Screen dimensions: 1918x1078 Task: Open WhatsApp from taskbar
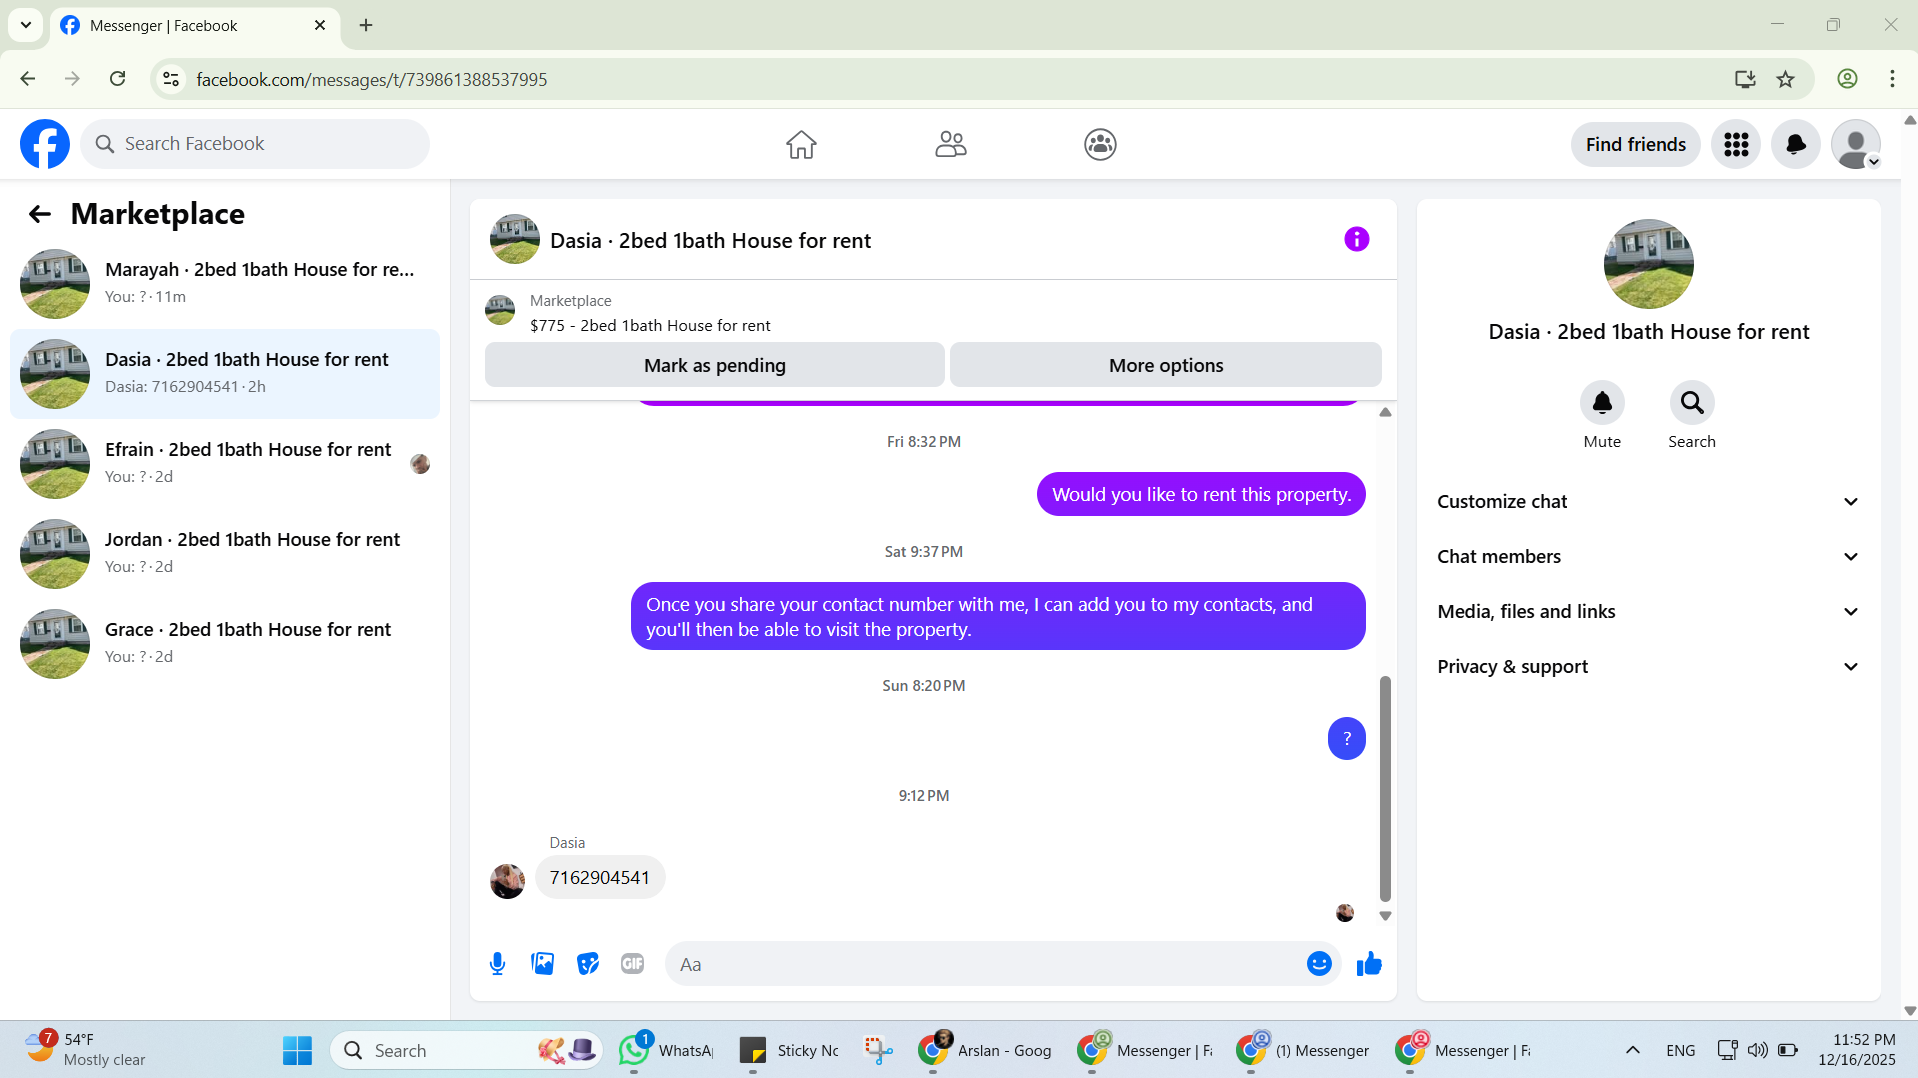tap(666, 1050)
